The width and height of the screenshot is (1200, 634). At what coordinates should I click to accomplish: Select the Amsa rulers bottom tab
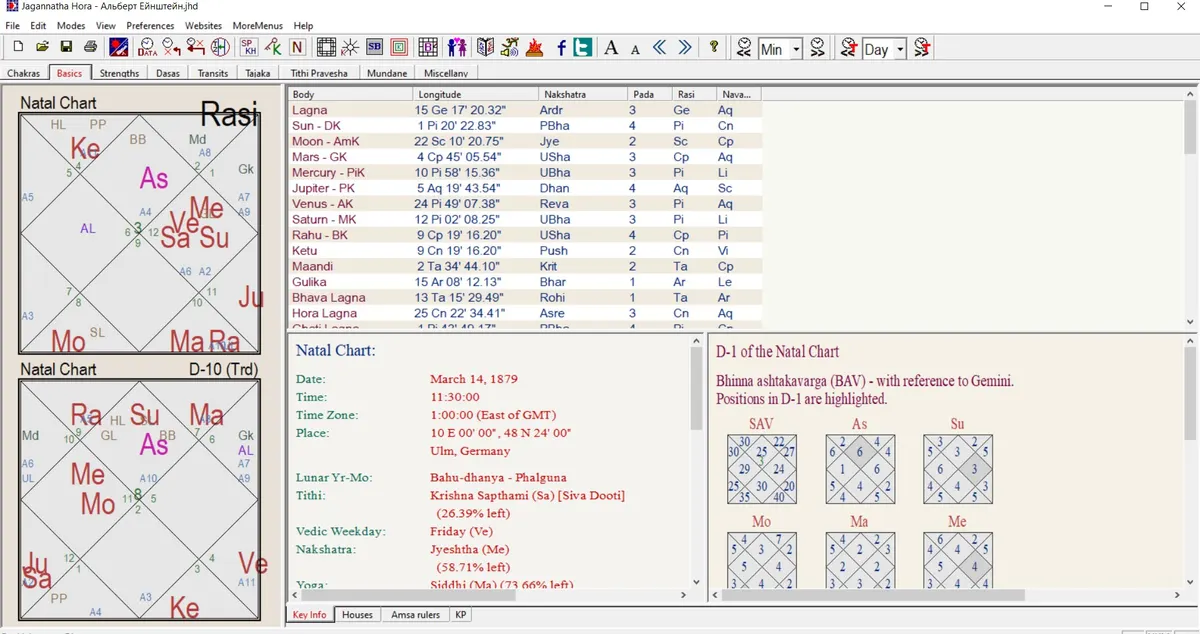415,615
